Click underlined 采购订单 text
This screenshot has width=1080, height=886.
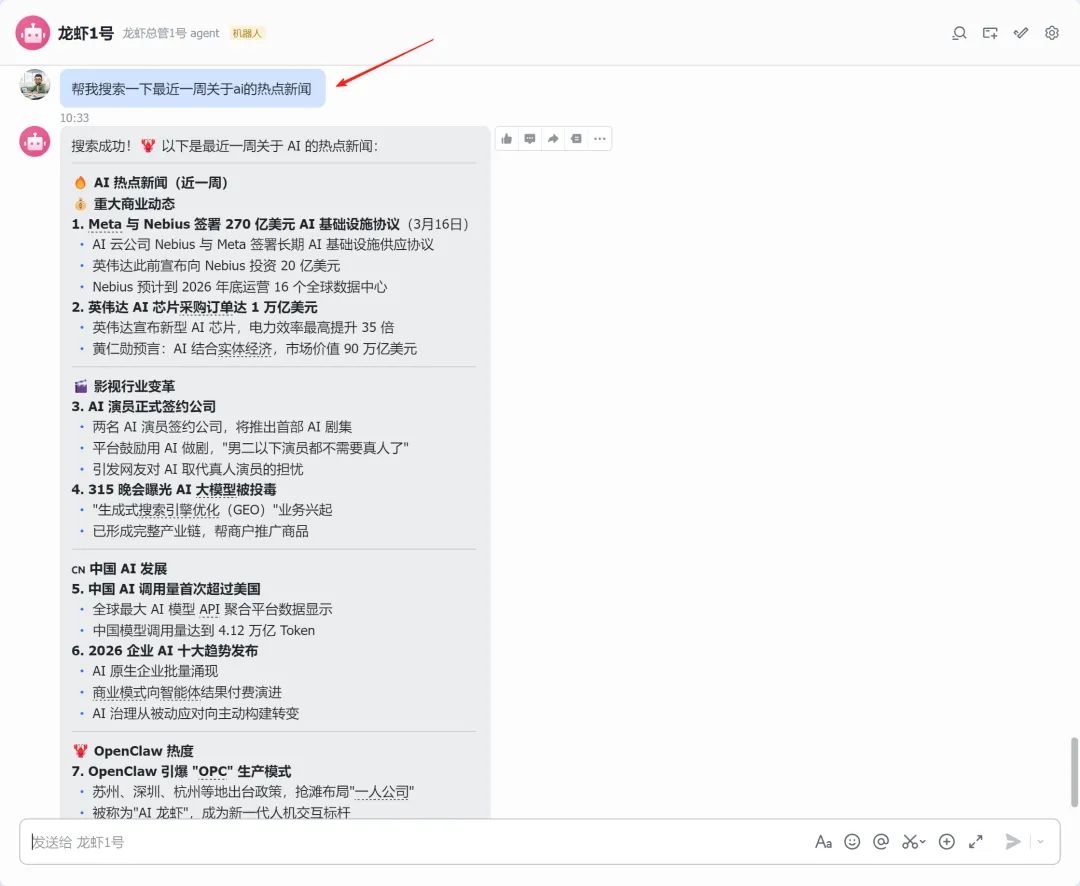click(x=205, y=307)
